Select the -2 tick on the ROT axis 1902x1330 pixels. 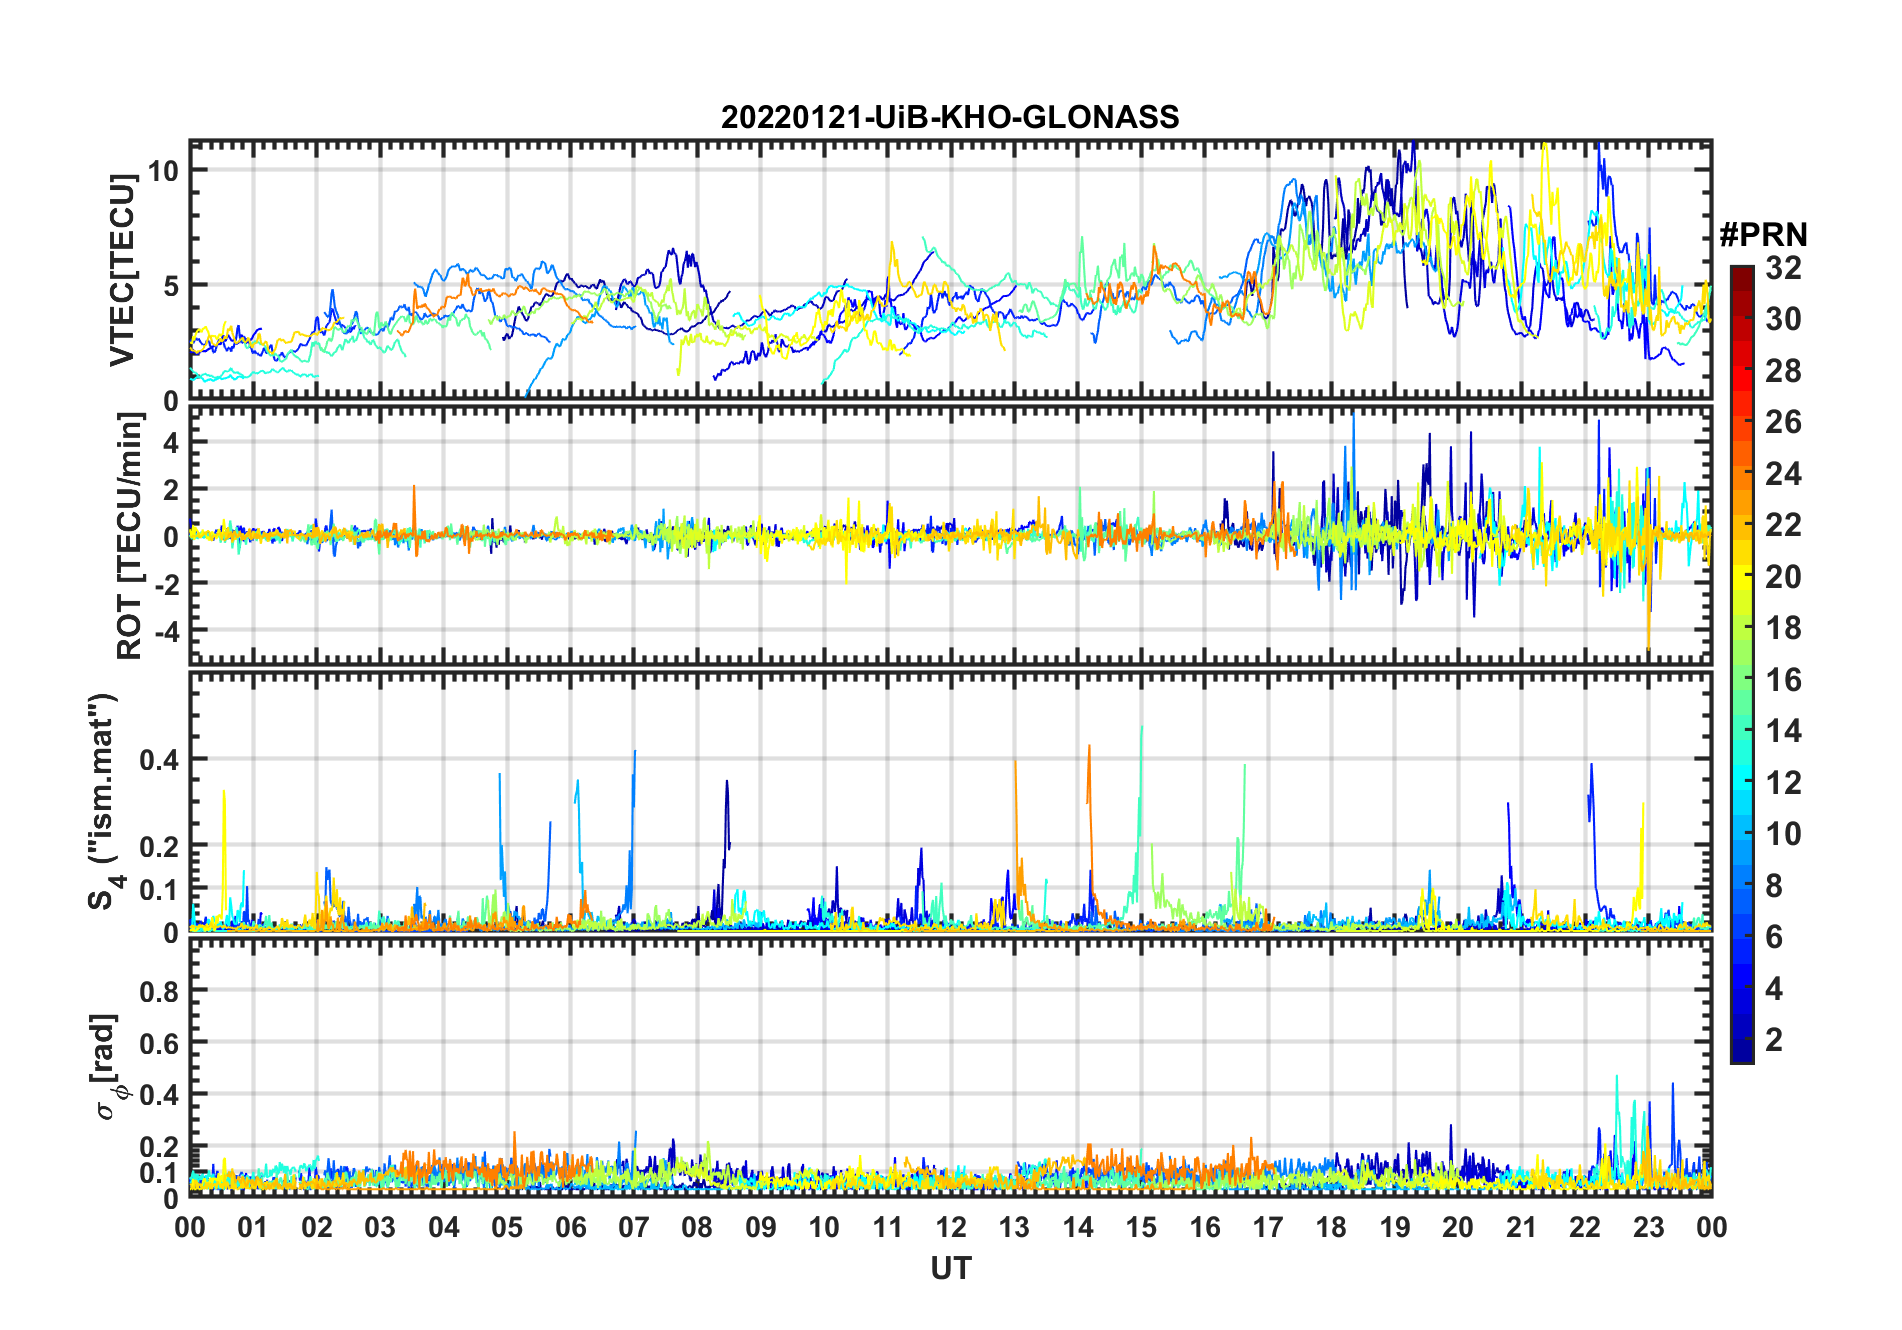pos(167,584)
